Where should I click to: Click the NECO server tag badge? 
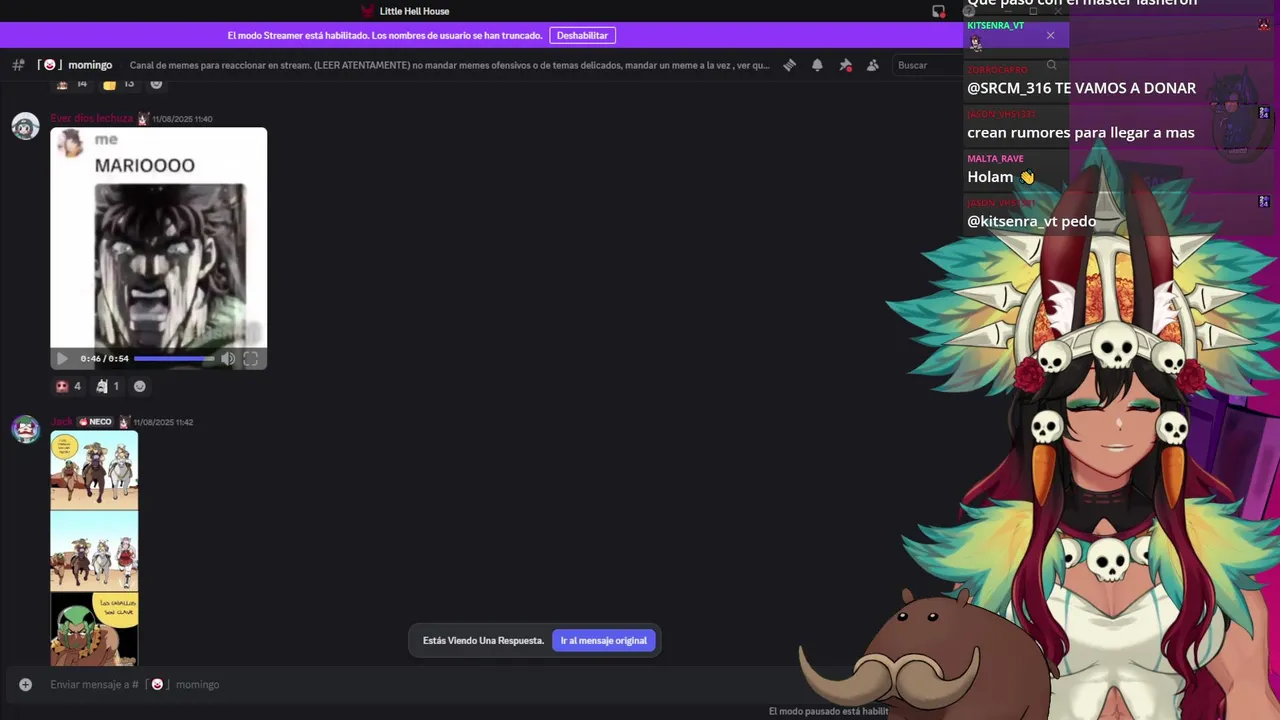96,422
